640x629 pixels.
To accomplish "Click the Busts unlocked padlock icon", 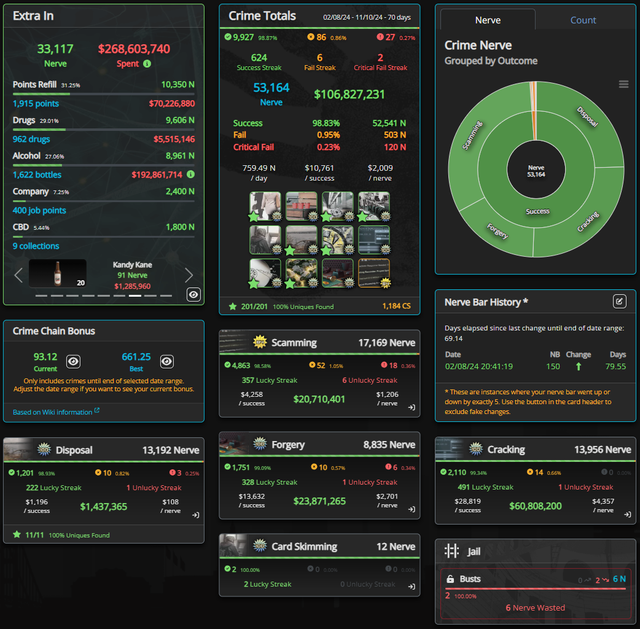I will (x=450, y=579).
